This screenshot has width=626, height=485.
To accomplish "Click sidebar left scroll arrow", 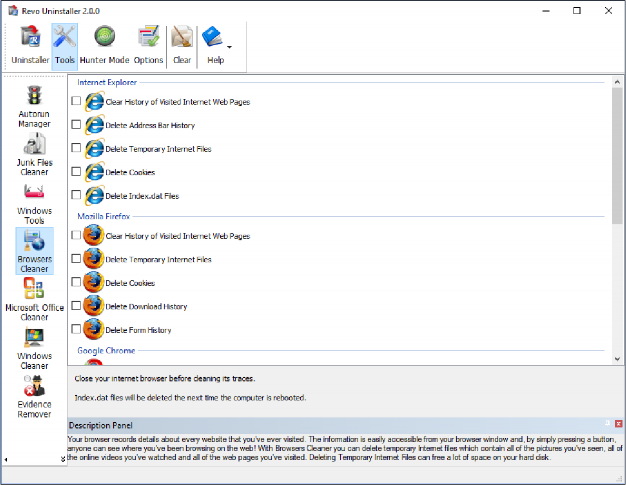I will point(6,459).
